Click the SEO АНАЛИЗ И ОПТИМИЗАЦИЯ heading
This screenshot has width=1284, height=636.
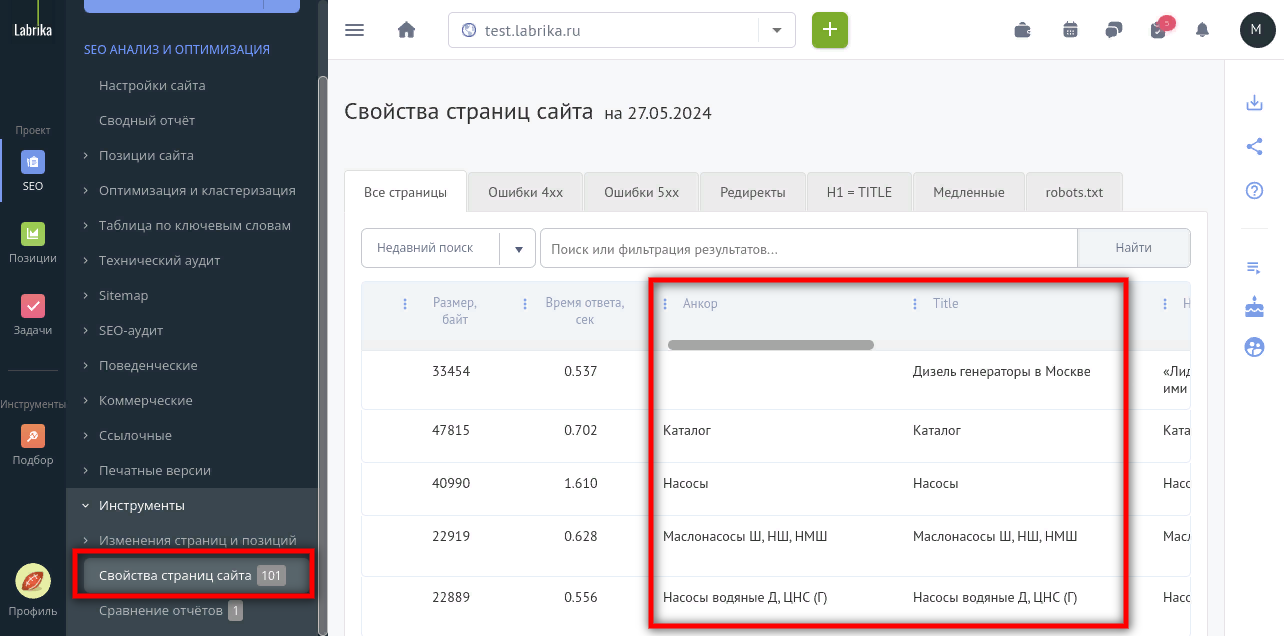click(176, 49)
